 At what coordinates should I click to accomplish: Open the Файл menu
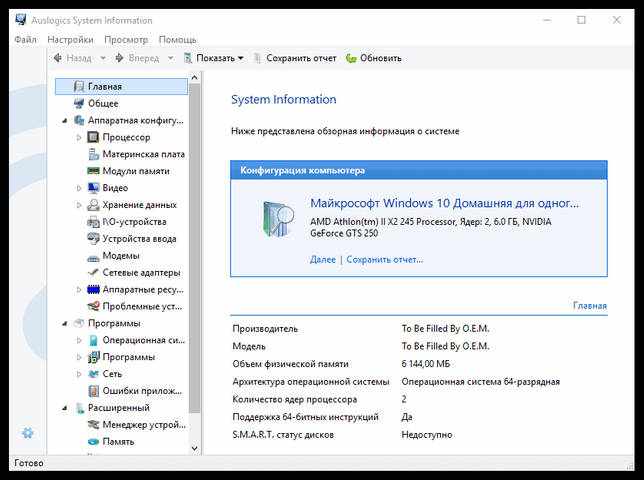(x=25, y=40)
